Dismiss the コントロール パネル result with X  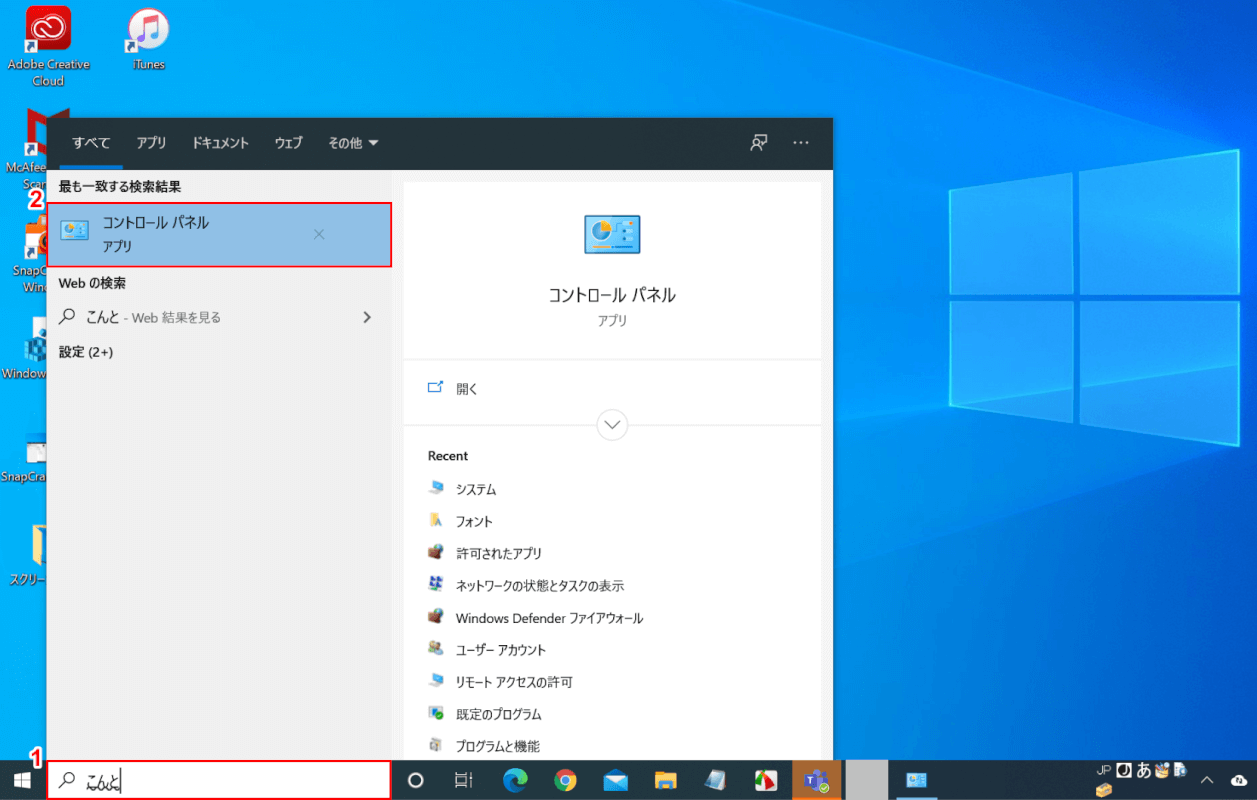coord(319,234)
